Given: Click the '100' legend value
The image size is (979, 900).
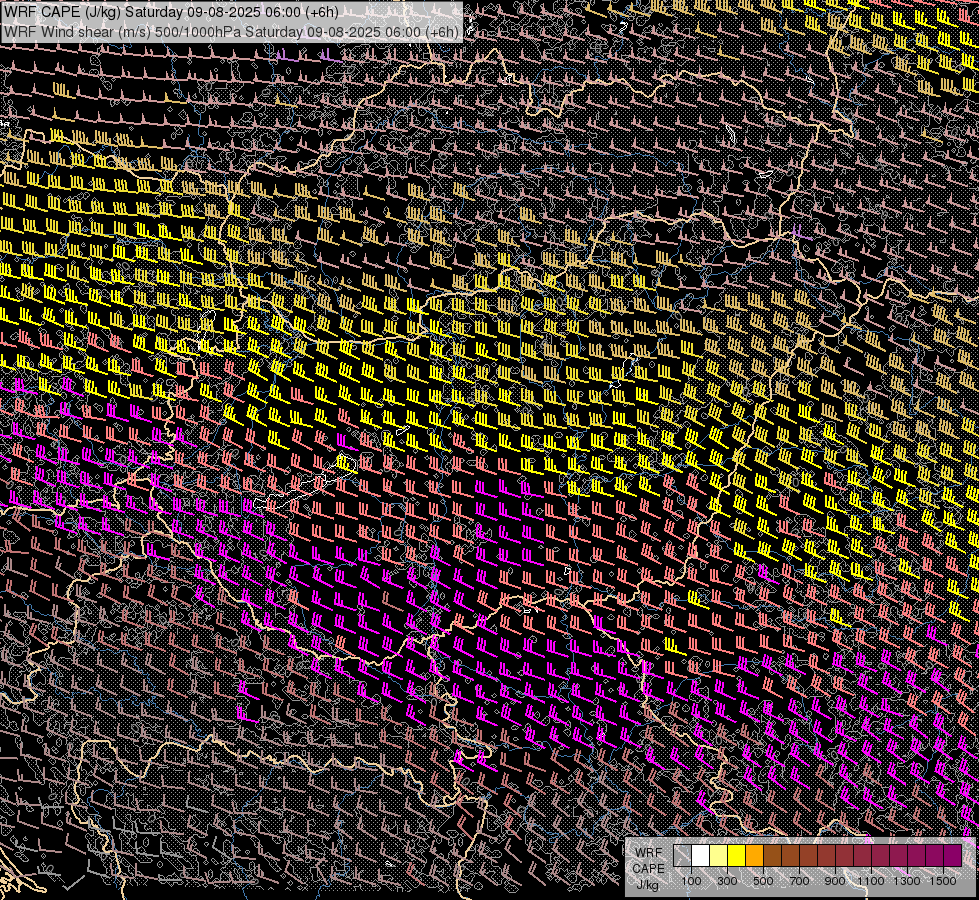Looking at the screenshot, I should (x=691, y=881).
